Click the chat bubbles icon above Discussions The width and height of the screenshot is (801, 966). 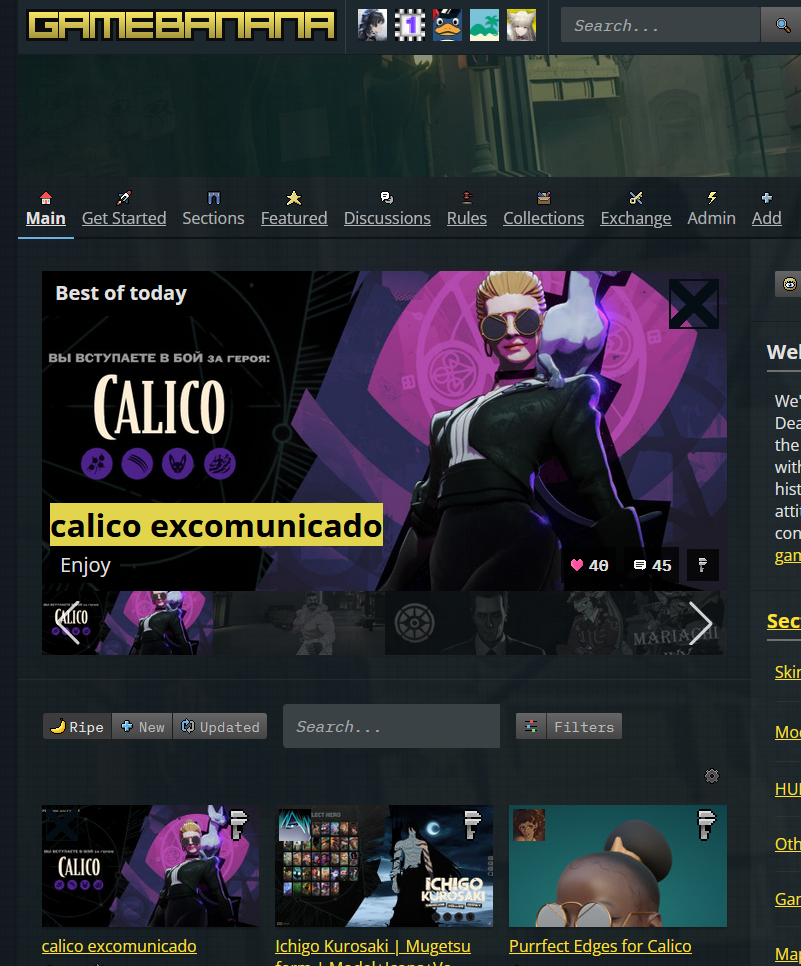pyautogui.click(x=387, y=198)
